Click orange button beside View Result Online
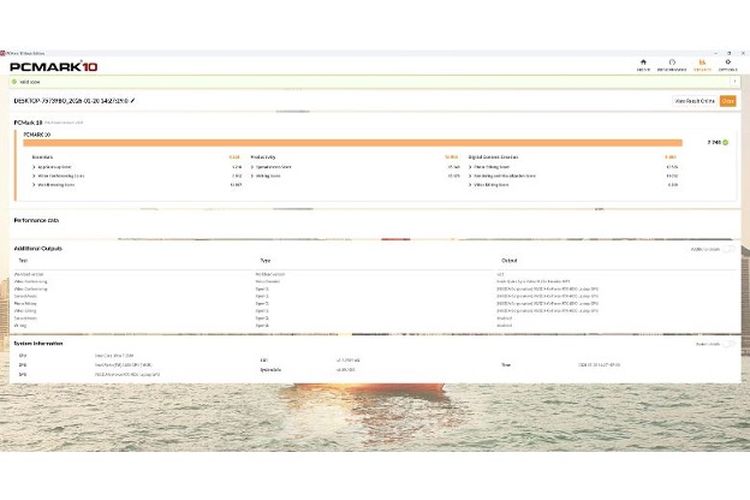The height and width of the screenshot is (500, 750). [728, 101]
